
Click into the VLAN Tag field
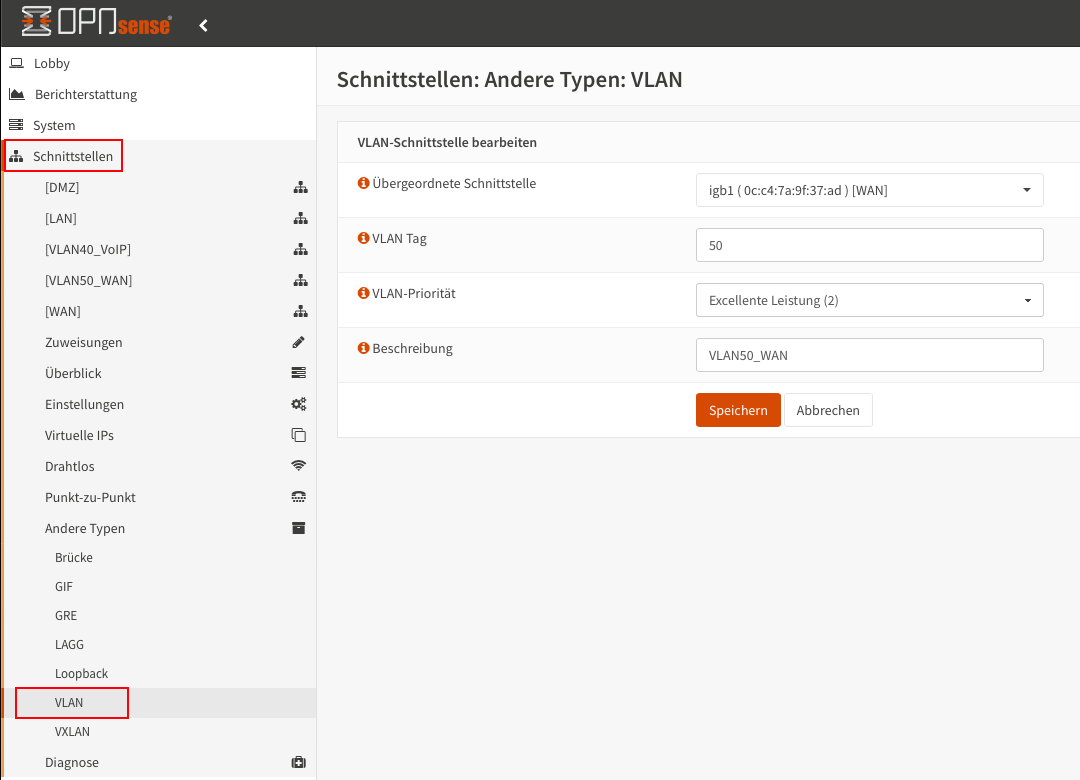[869, 245]
